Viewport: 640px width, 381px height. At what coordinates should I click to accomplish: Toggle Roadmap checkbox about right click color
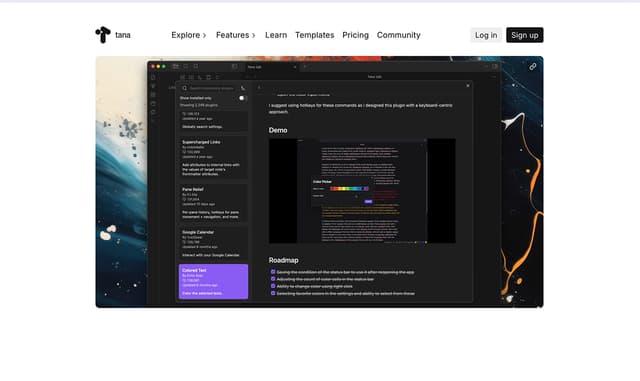click(273, 286)
